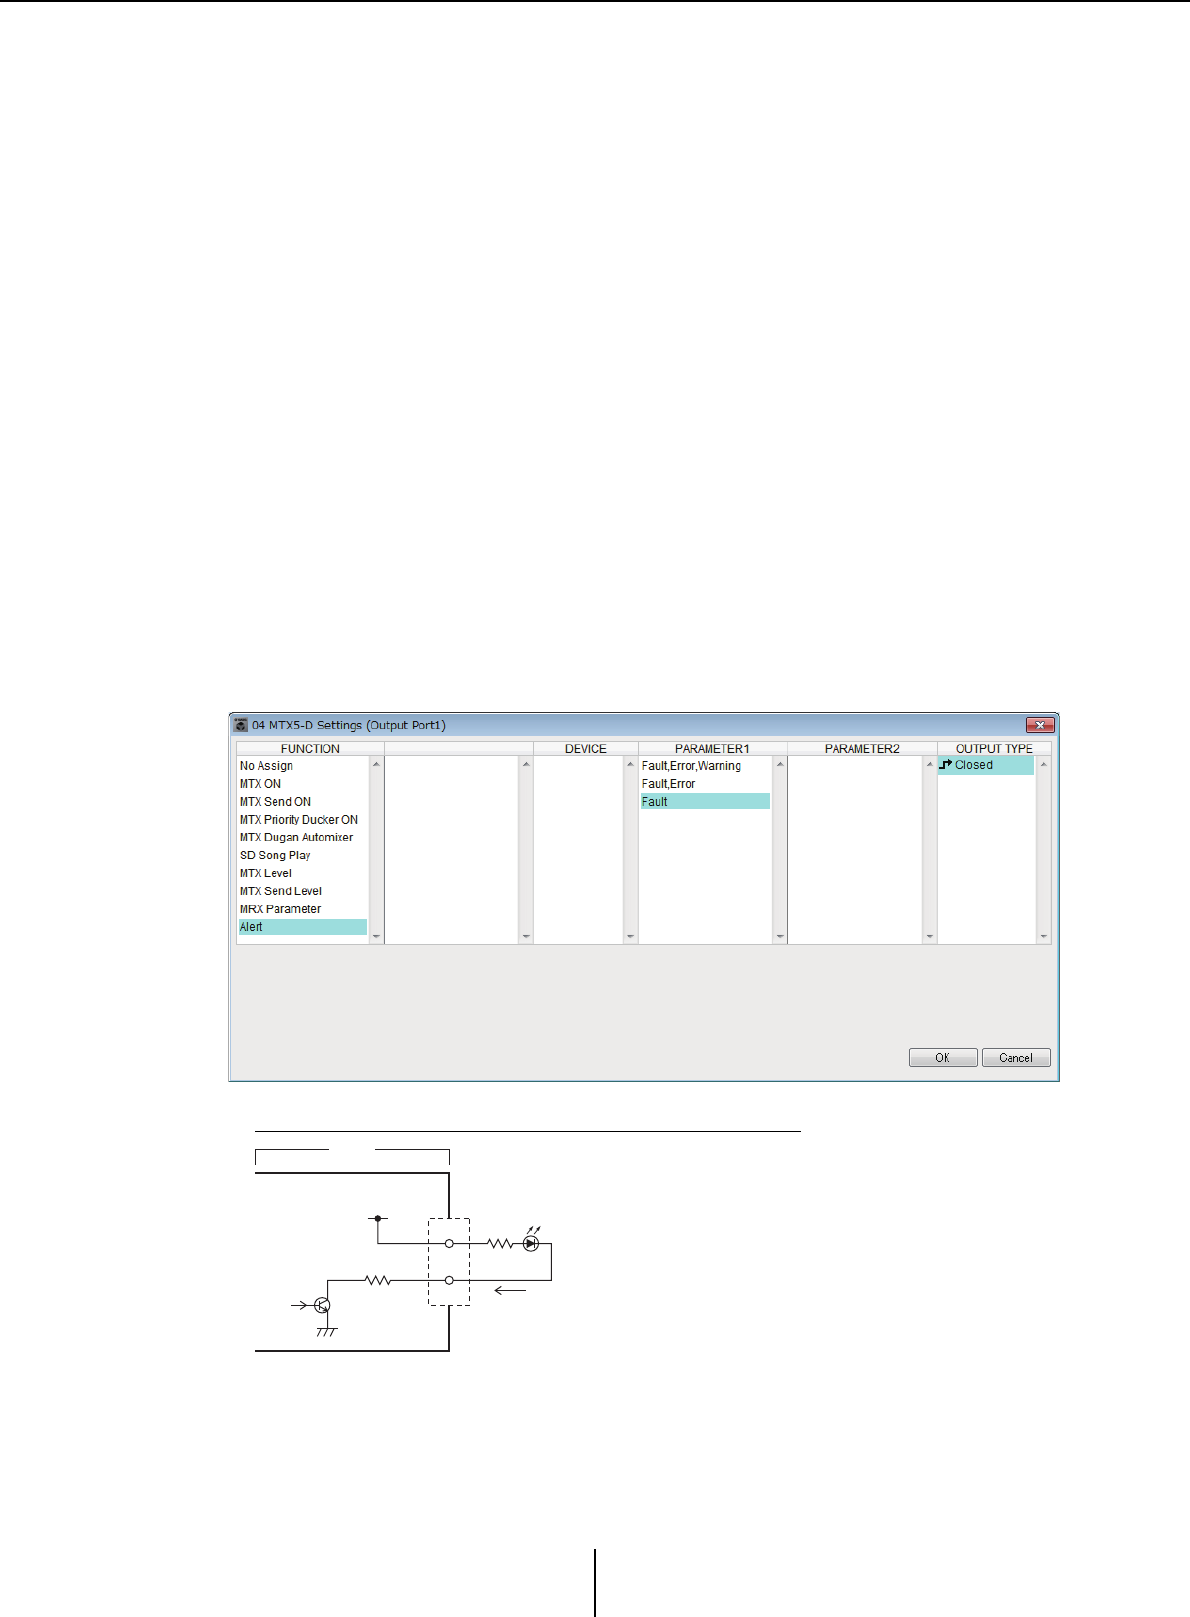The width and height of the screenshot is (1190, 1617).
Task: Select Alert function
Action: pyautogui.click(x=303, y=927)
